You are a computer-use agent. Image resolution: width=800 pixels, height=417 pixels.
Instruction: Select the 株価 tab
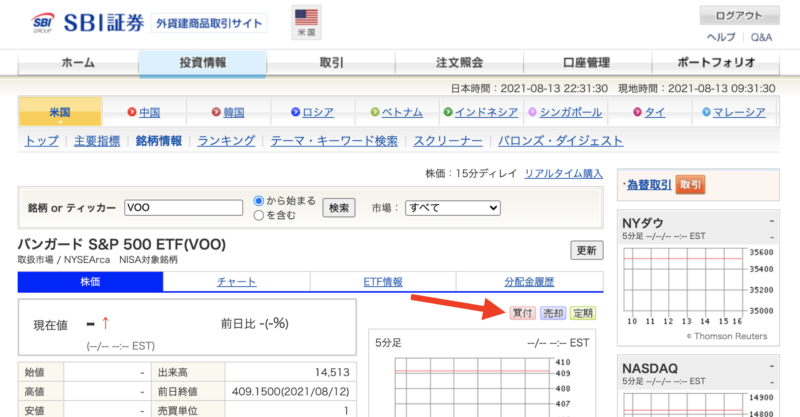[x=90, y=282]
